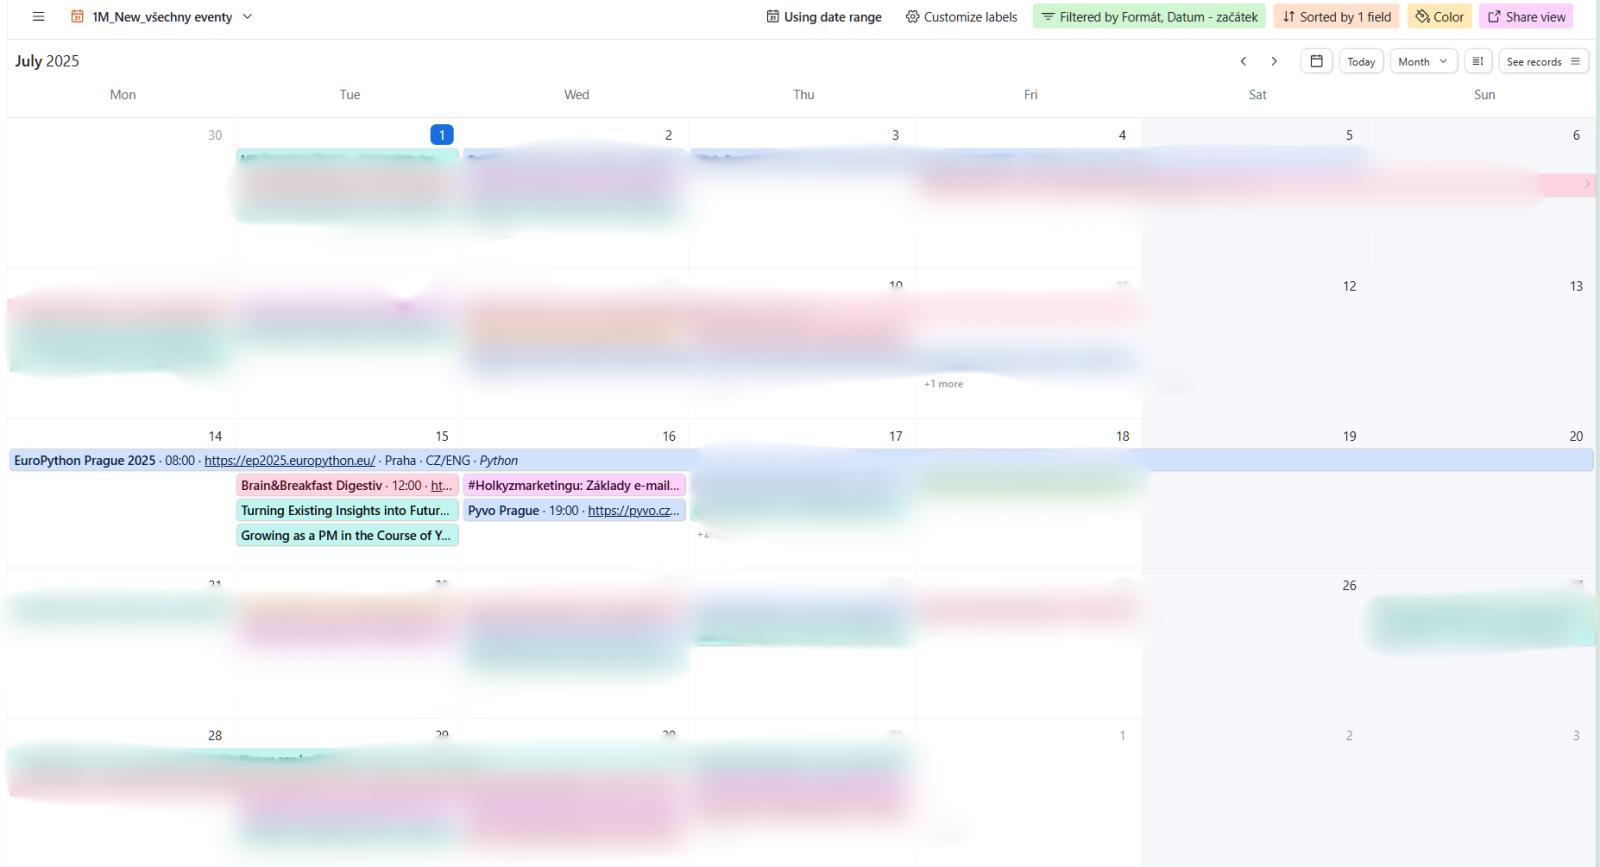
Task: Open Using date range settings
Action: click(x=824, y=17)
